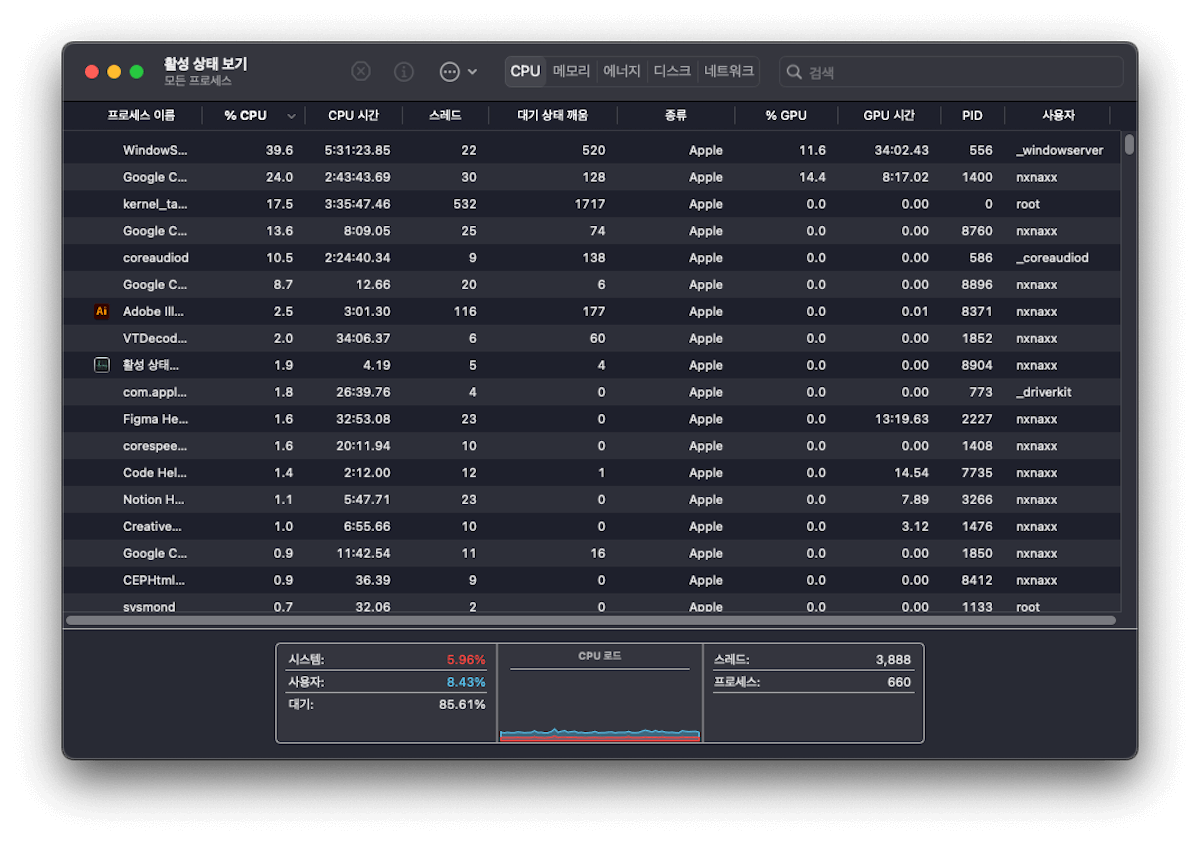Select the coreaudiod process row

point(592,258)
